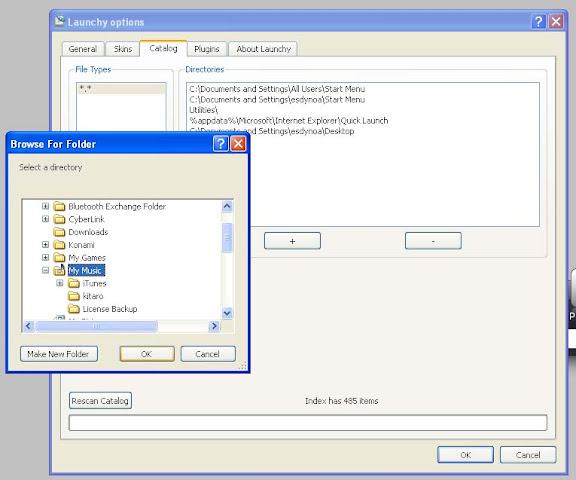Close the Browse For Folder dialog
This screenshot has height=480, width=576.
(x=238, y=144)
